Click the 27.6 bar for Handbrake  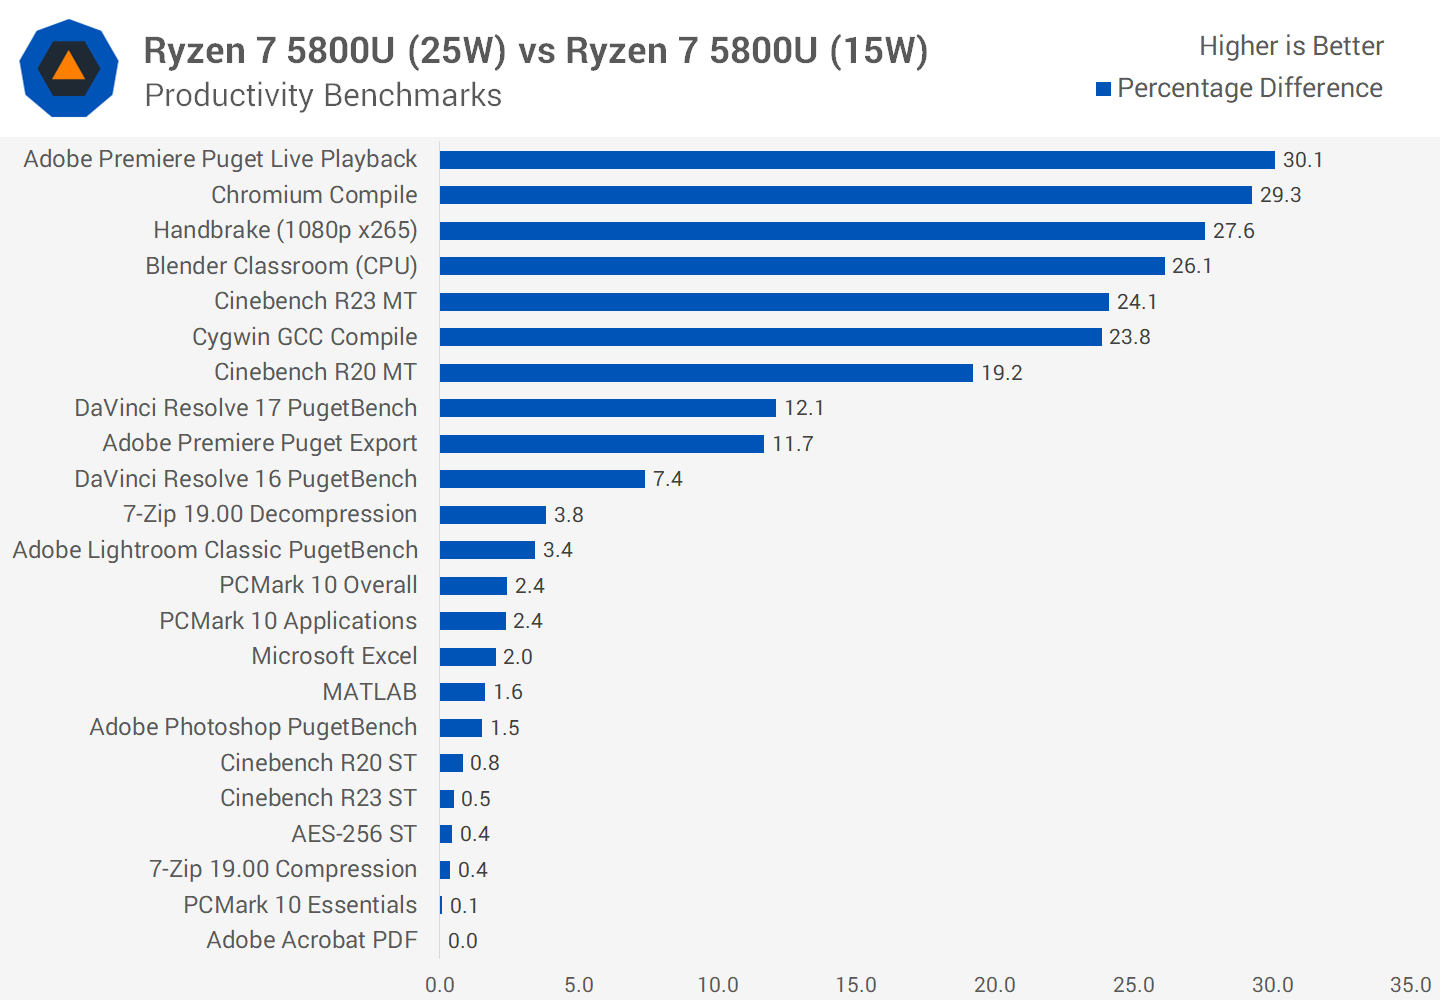pyautogui.click(x=822, y=231)
